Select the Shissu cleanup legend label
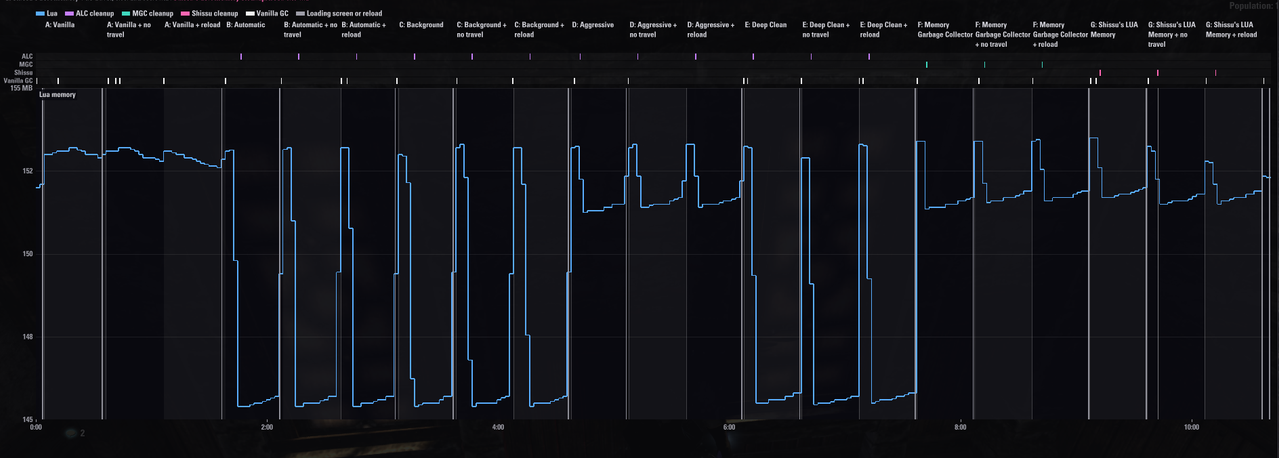This screenshot has height=458, width=1279. click(x=215, y=13)
